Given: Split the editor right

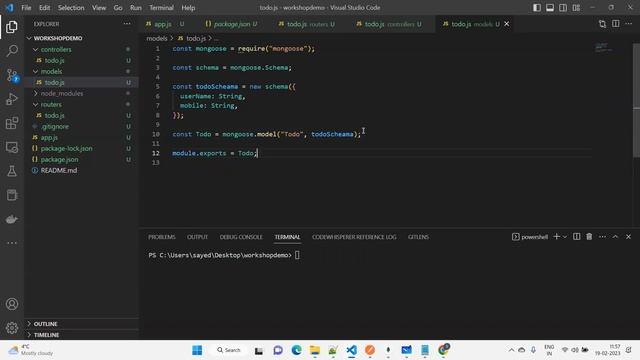Looking at the screenshot, I should (x=616, y=24).
